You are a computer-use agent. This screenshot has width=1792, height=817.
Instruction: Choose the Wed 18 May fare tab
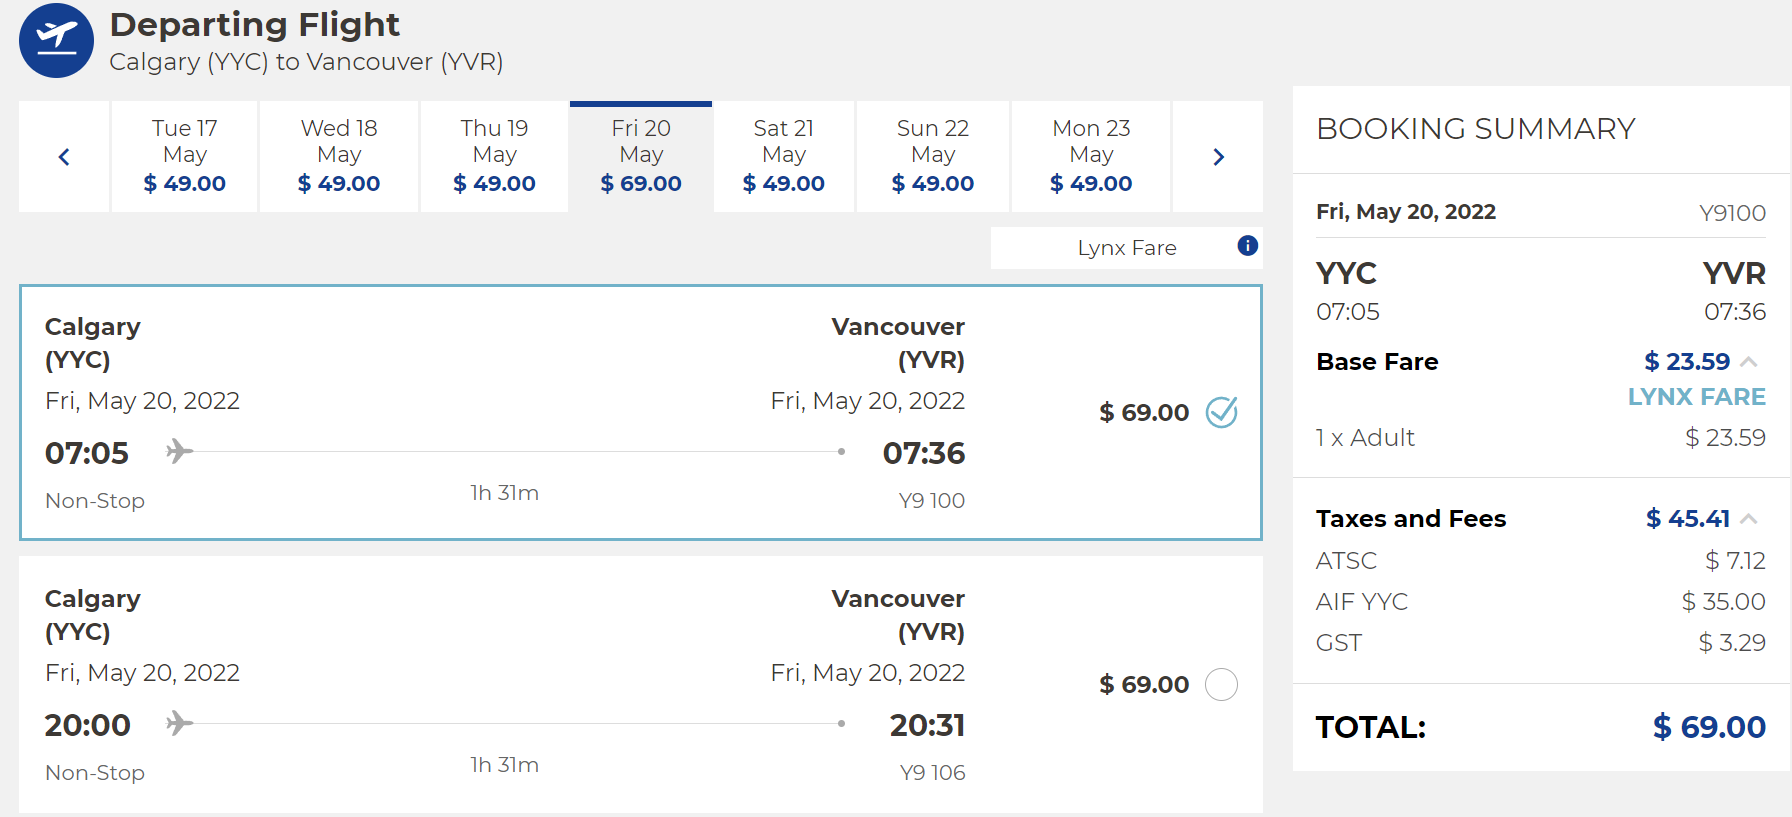[x=339, y=156]
